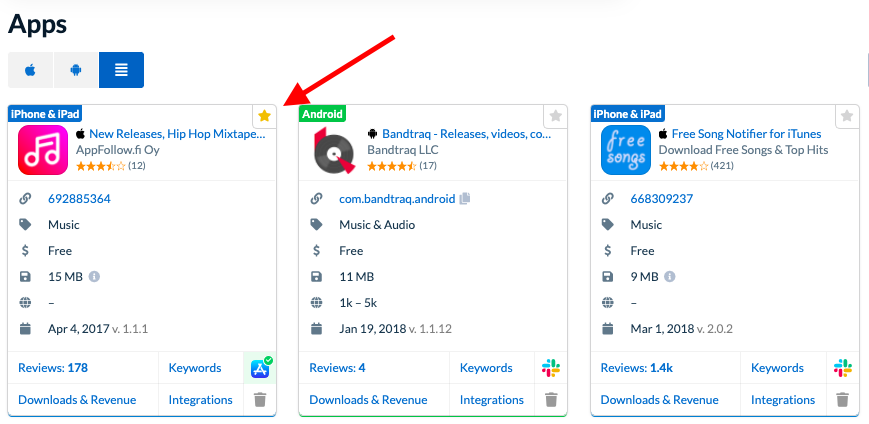
Task: Open com.bandtraq.android package link
Action: (397, 198)
